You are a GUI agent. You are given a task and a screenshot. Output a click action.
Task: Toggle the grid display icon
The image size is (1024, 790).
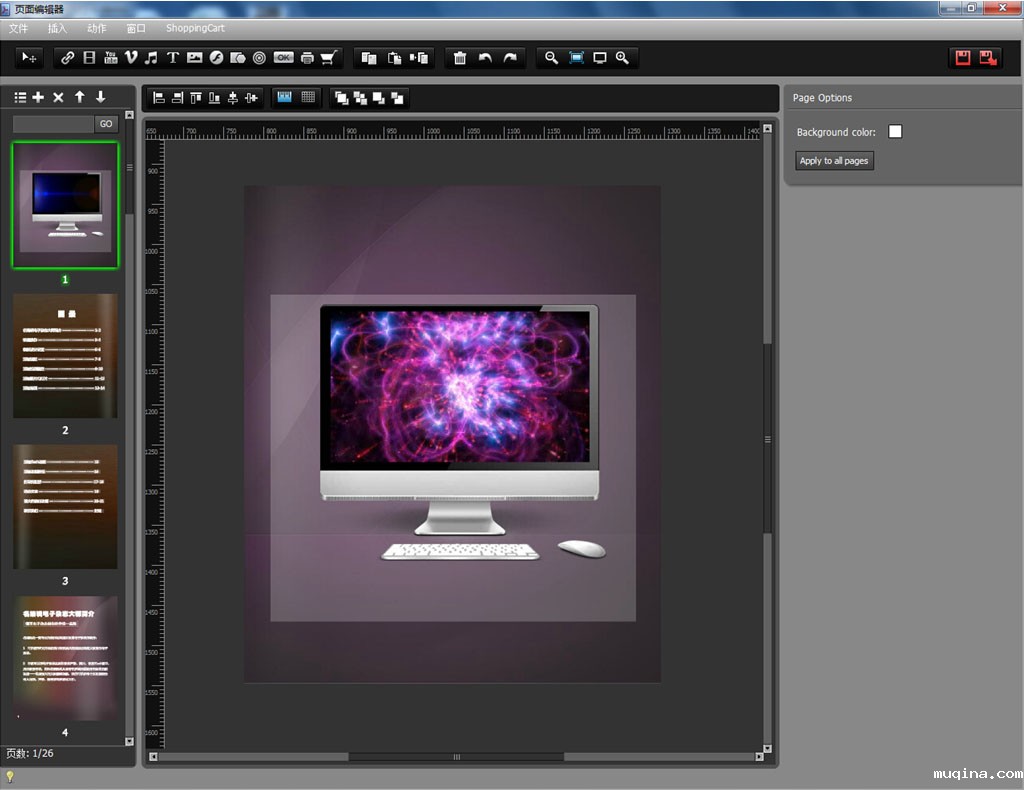(308, 97)
